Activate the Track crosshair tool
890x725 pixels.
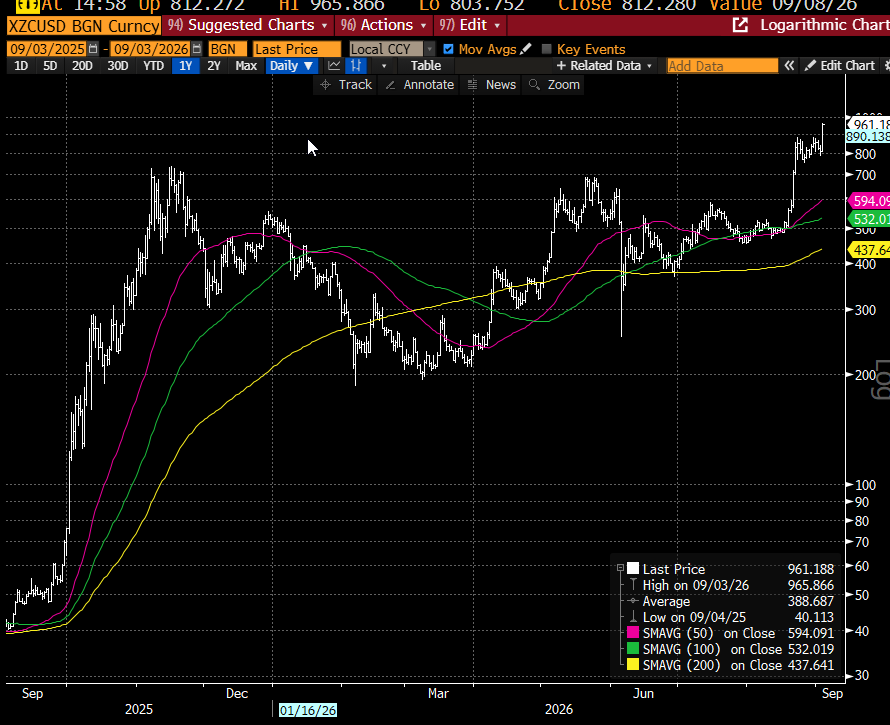pyautogui.click(x=345, y=85)
